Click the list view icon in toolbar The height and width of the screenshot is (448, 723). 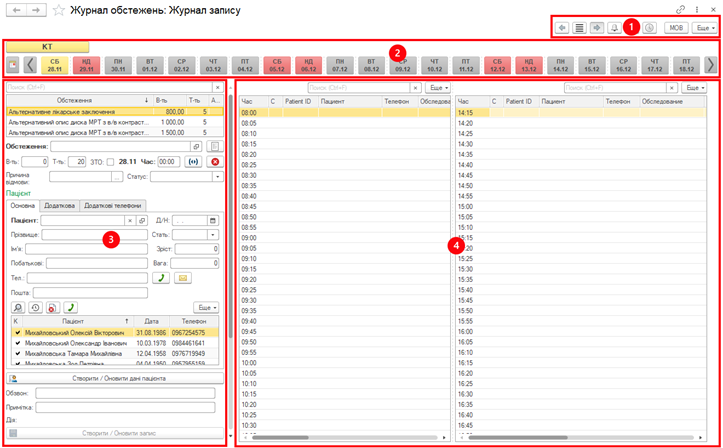pos(579,28)
